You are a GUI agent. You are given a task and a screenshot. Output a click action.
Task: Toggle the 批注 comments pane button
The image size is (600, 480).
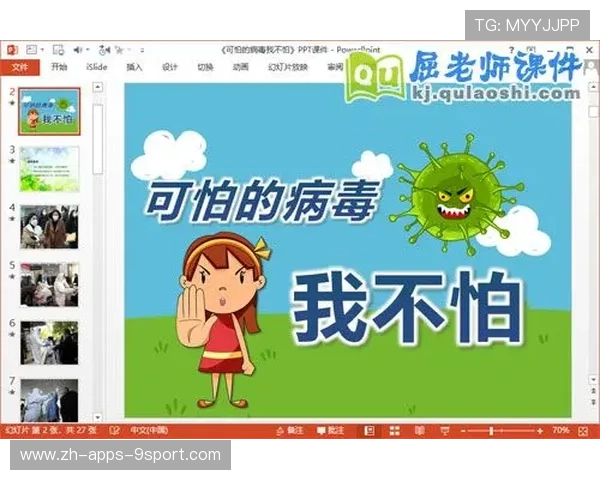pyautogui.click(x=331, y=431)
